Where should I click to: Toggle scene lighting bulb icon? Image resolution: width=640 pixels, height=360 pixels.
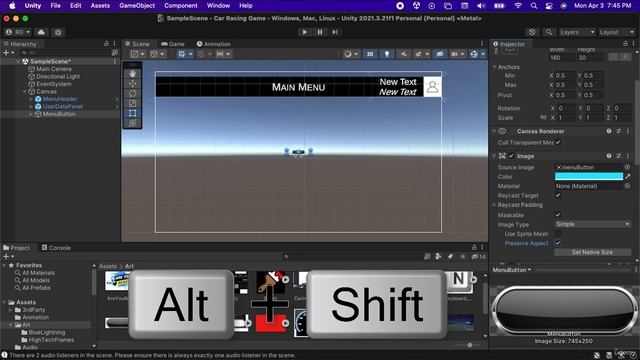coord(387,54)
